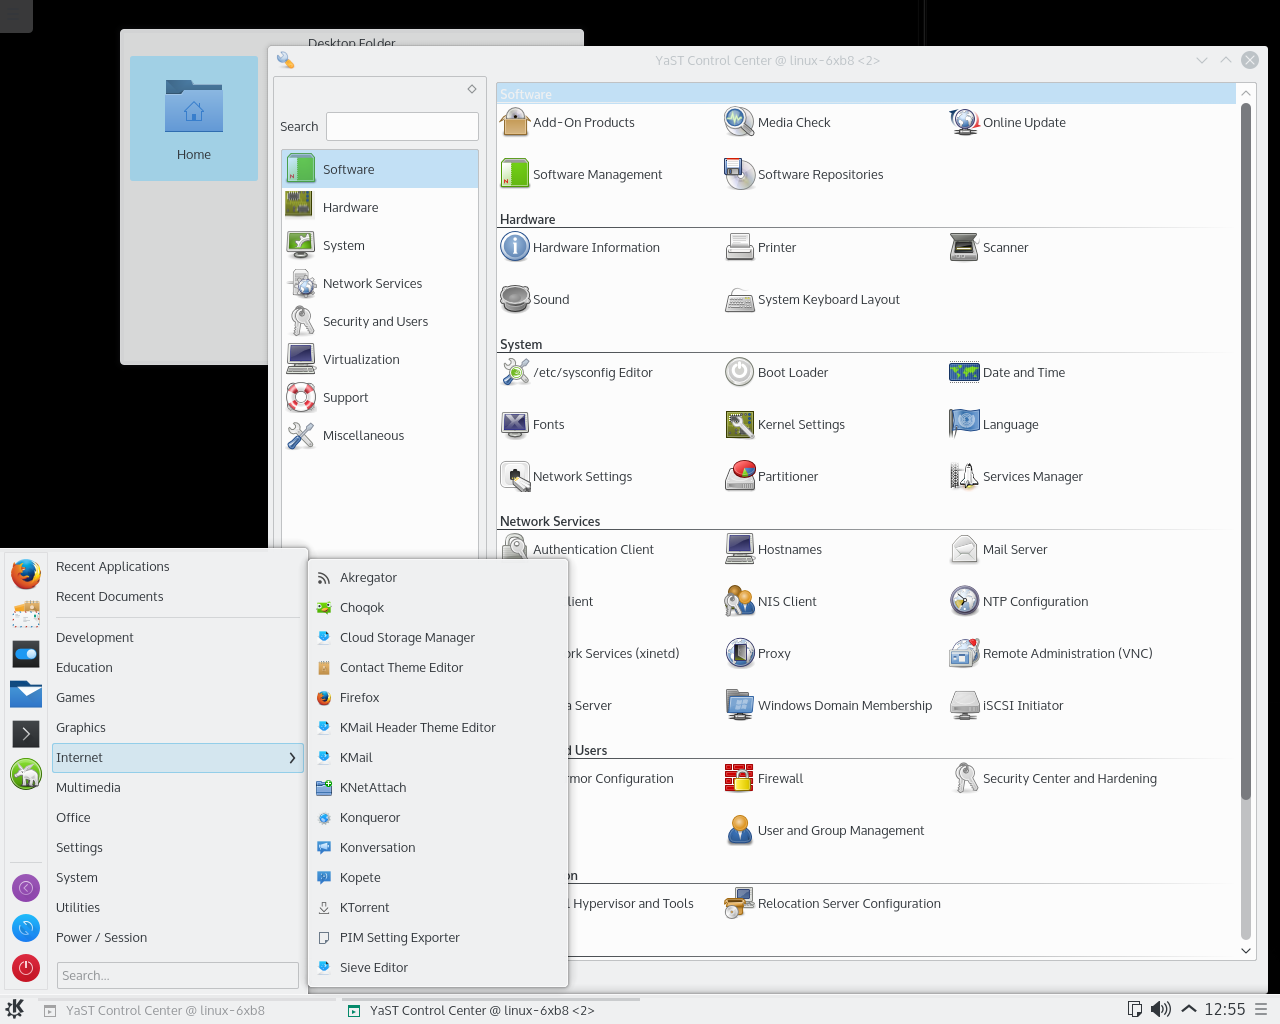Open the Sound module
1280x1024 pixels.
(535, 299)
